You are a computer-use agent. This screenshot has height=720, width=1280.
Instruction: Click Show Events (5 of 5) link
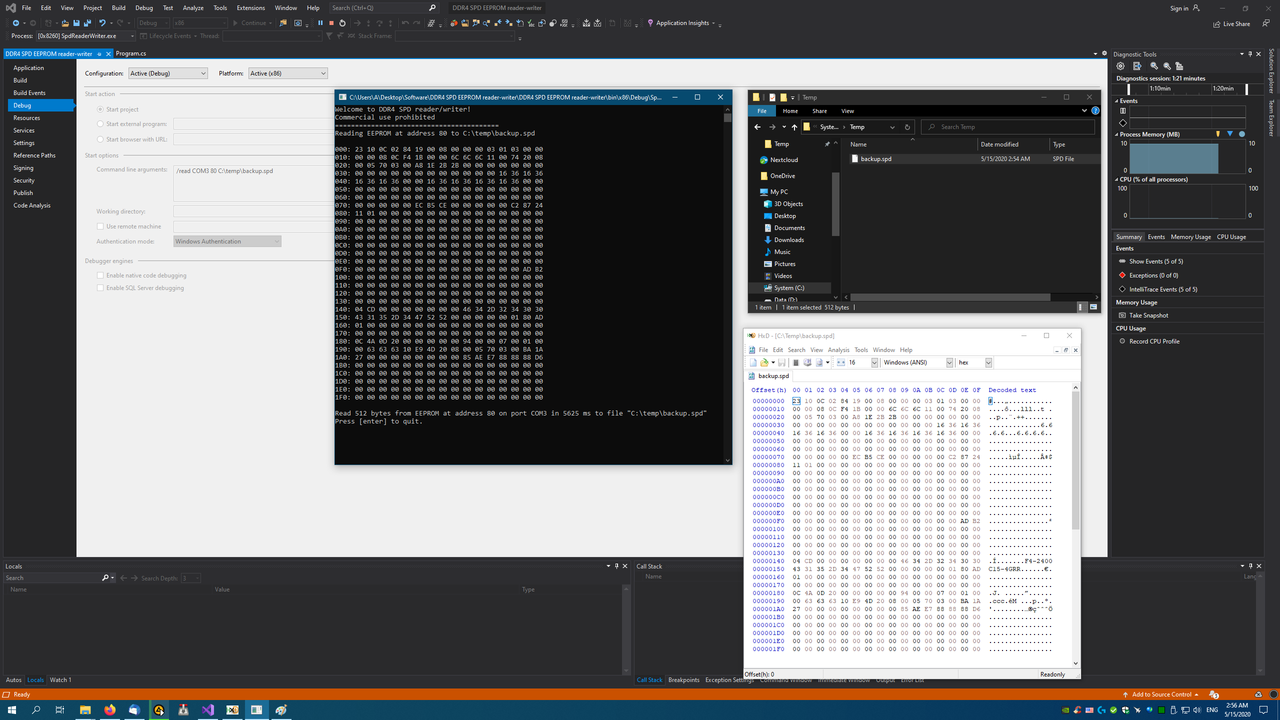1157,261
